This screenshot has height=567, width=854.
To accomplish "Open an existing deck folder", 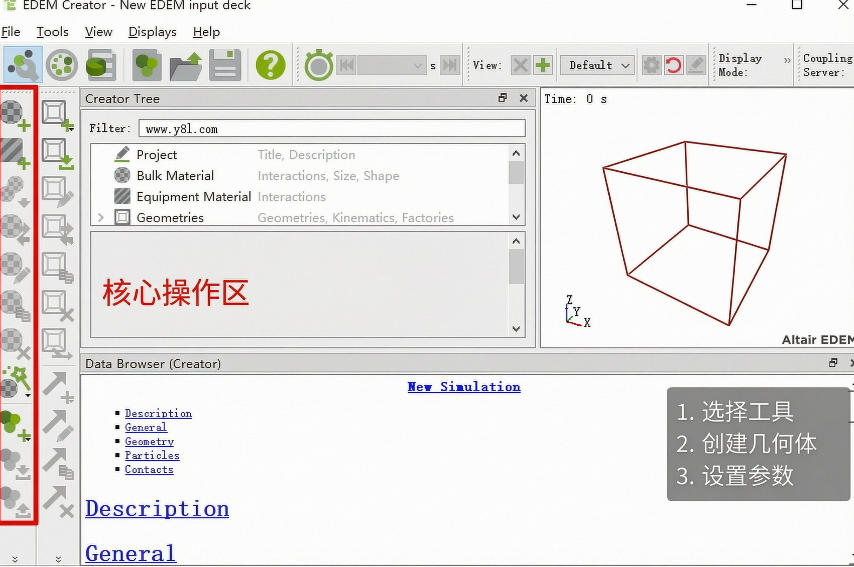I will click(x=186, y=66).
